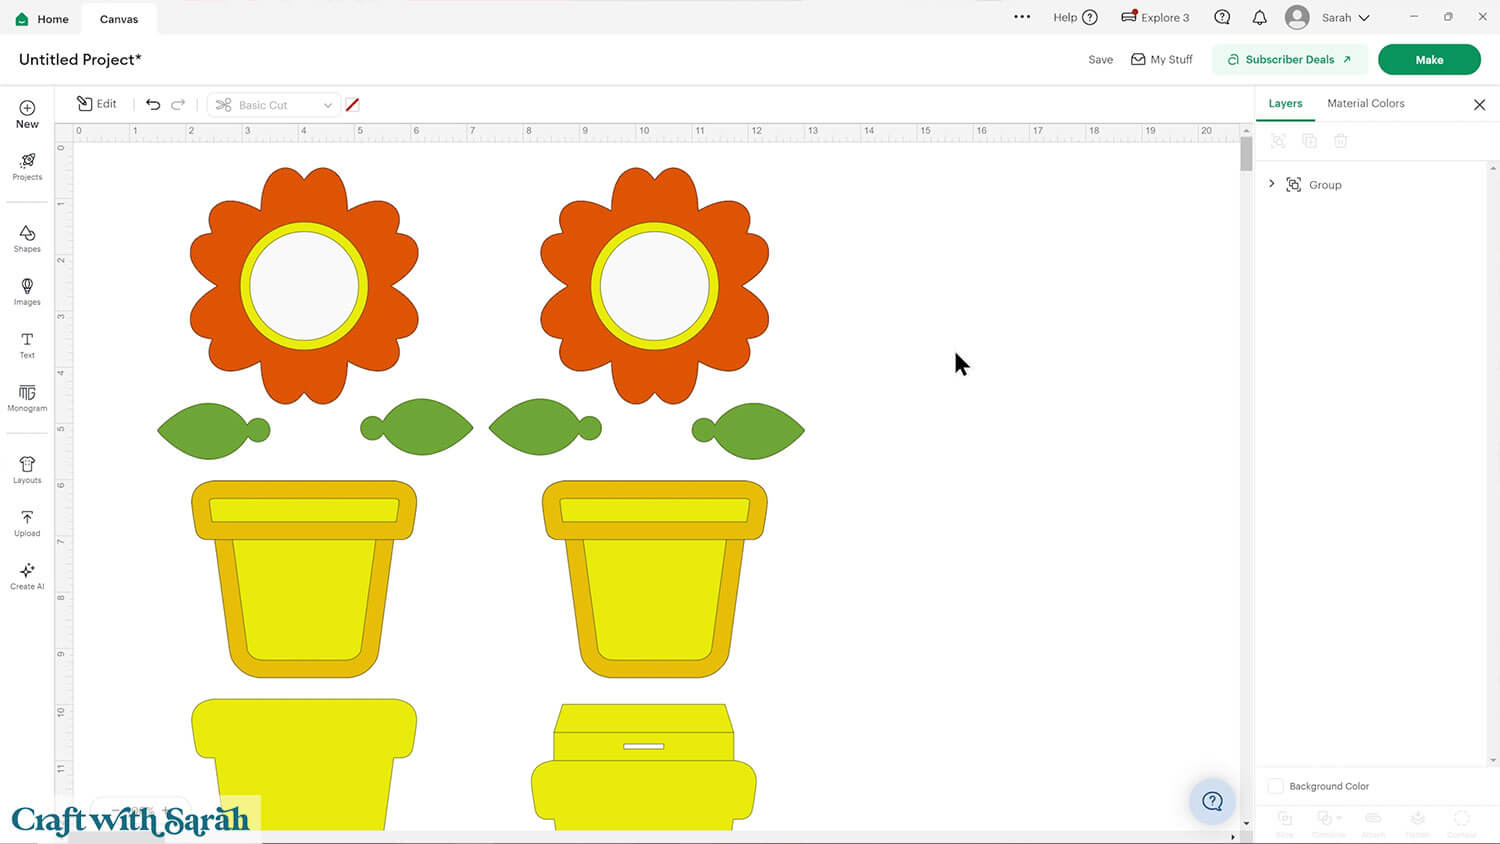Open the Layouts panel
This screenshot has width=1500, height=844.
[x=27, y=470]
